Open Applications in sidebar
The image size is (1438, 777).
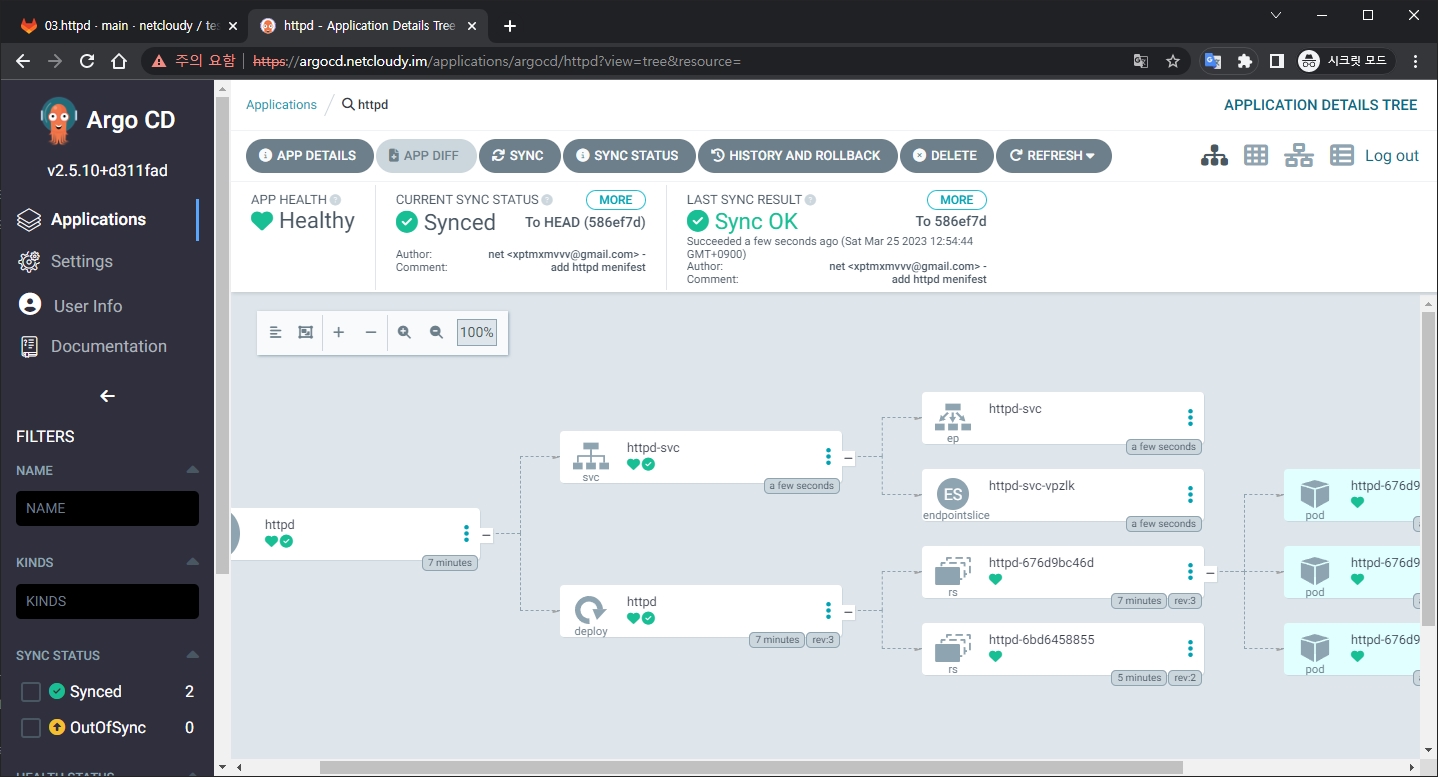click(x=98, y=219)
